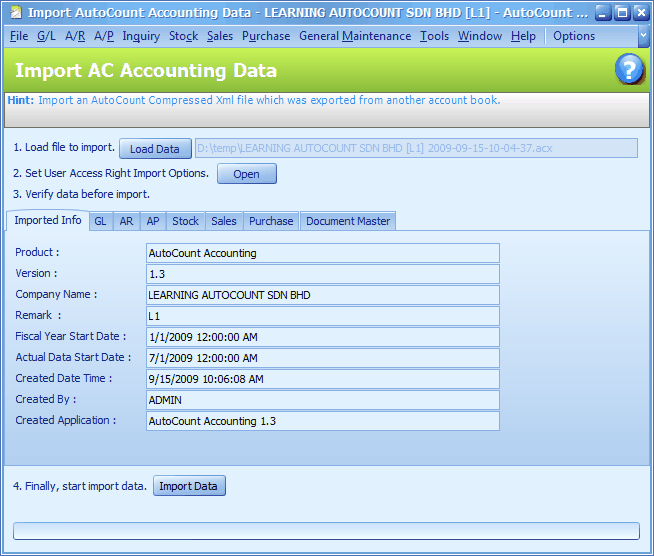Open the blue Help question mark icon
The width and height of the screenshot is (654, 556).
629,69
